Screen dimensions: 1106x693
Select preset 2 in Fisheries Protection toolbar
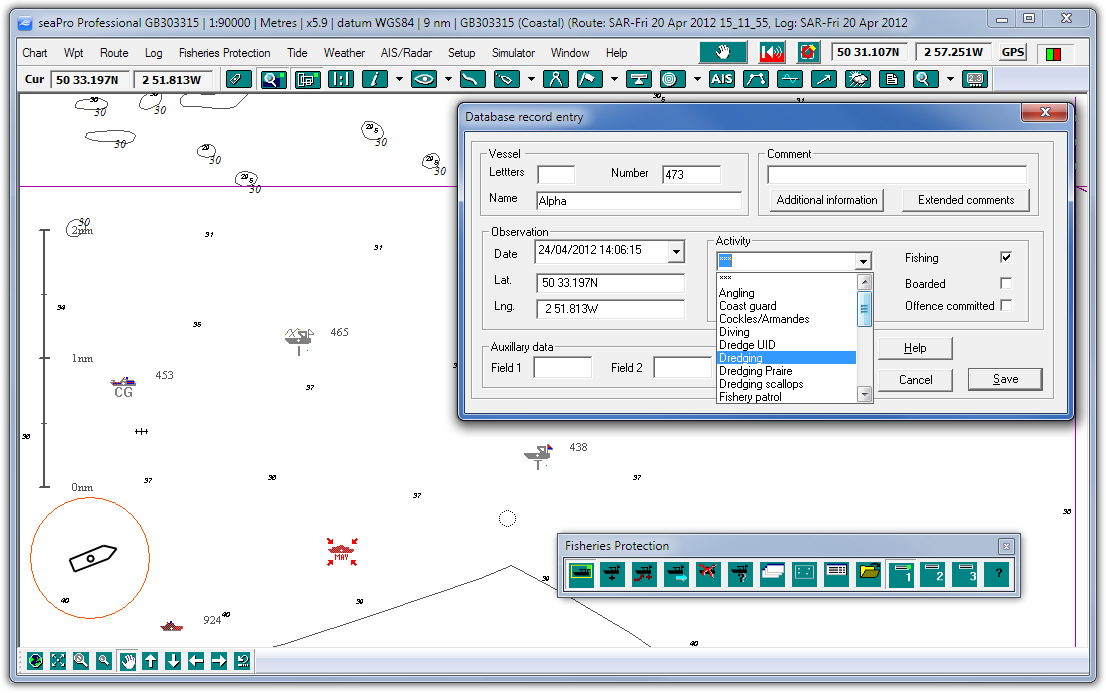pos(933,574)
